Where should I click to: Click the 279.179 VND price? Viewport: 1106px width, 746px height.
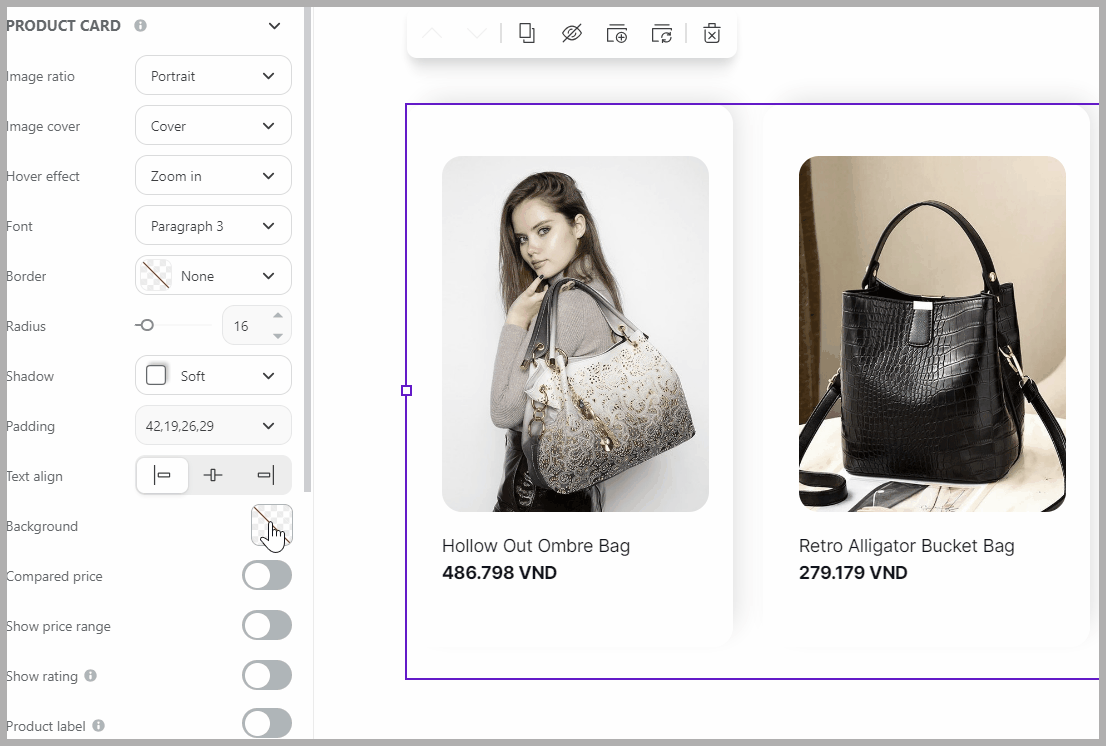coord(853,573)
